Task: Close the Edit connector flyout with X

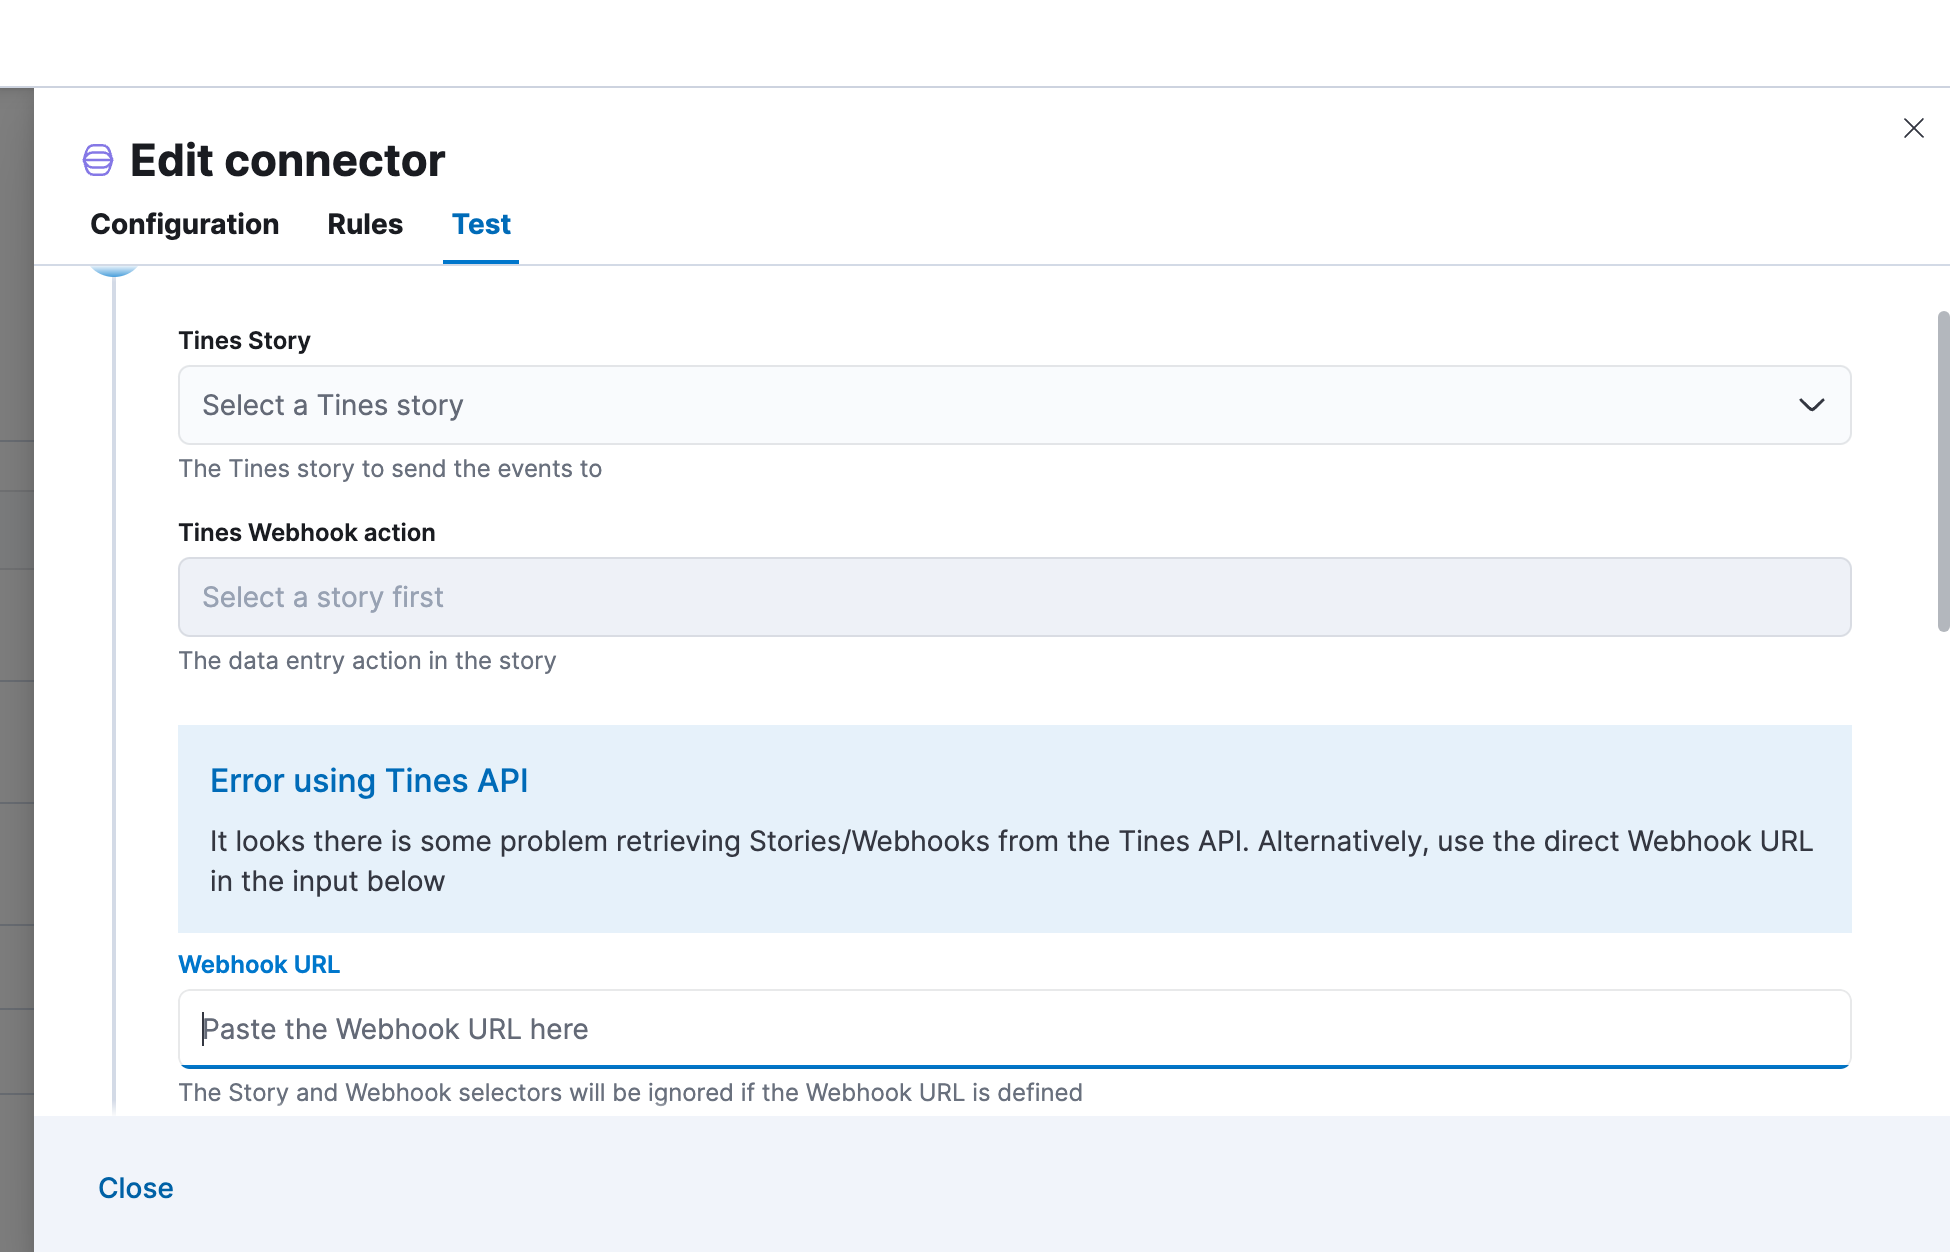Action: (x=1913, y=128)
